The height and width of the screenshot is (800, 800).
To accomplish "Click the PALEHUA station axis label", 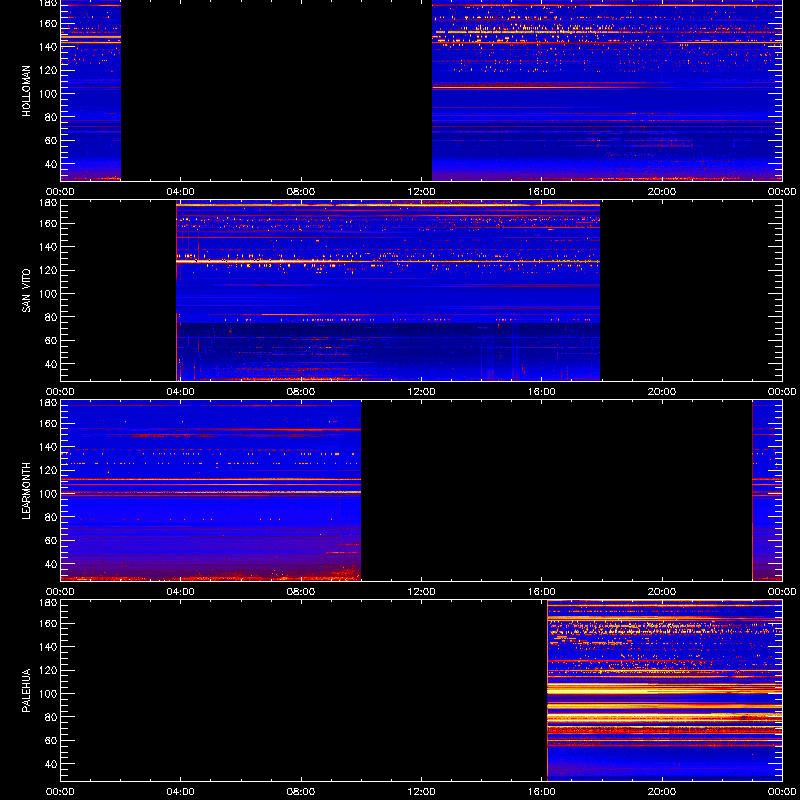I will (x=26, y=691).
